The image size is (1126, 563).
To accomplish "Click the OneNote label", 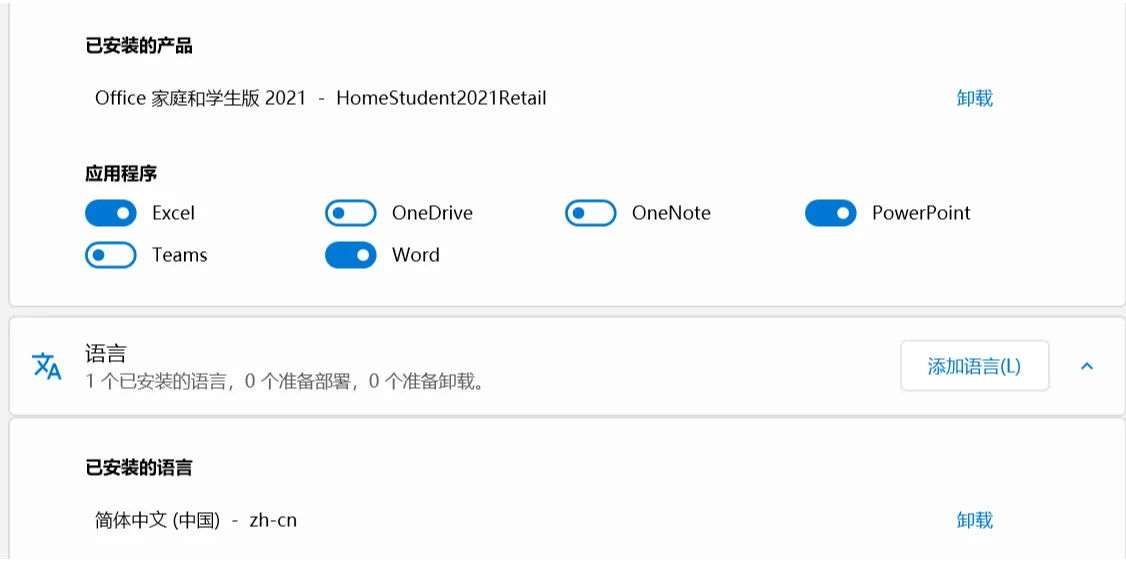I will tap(671, 213).
